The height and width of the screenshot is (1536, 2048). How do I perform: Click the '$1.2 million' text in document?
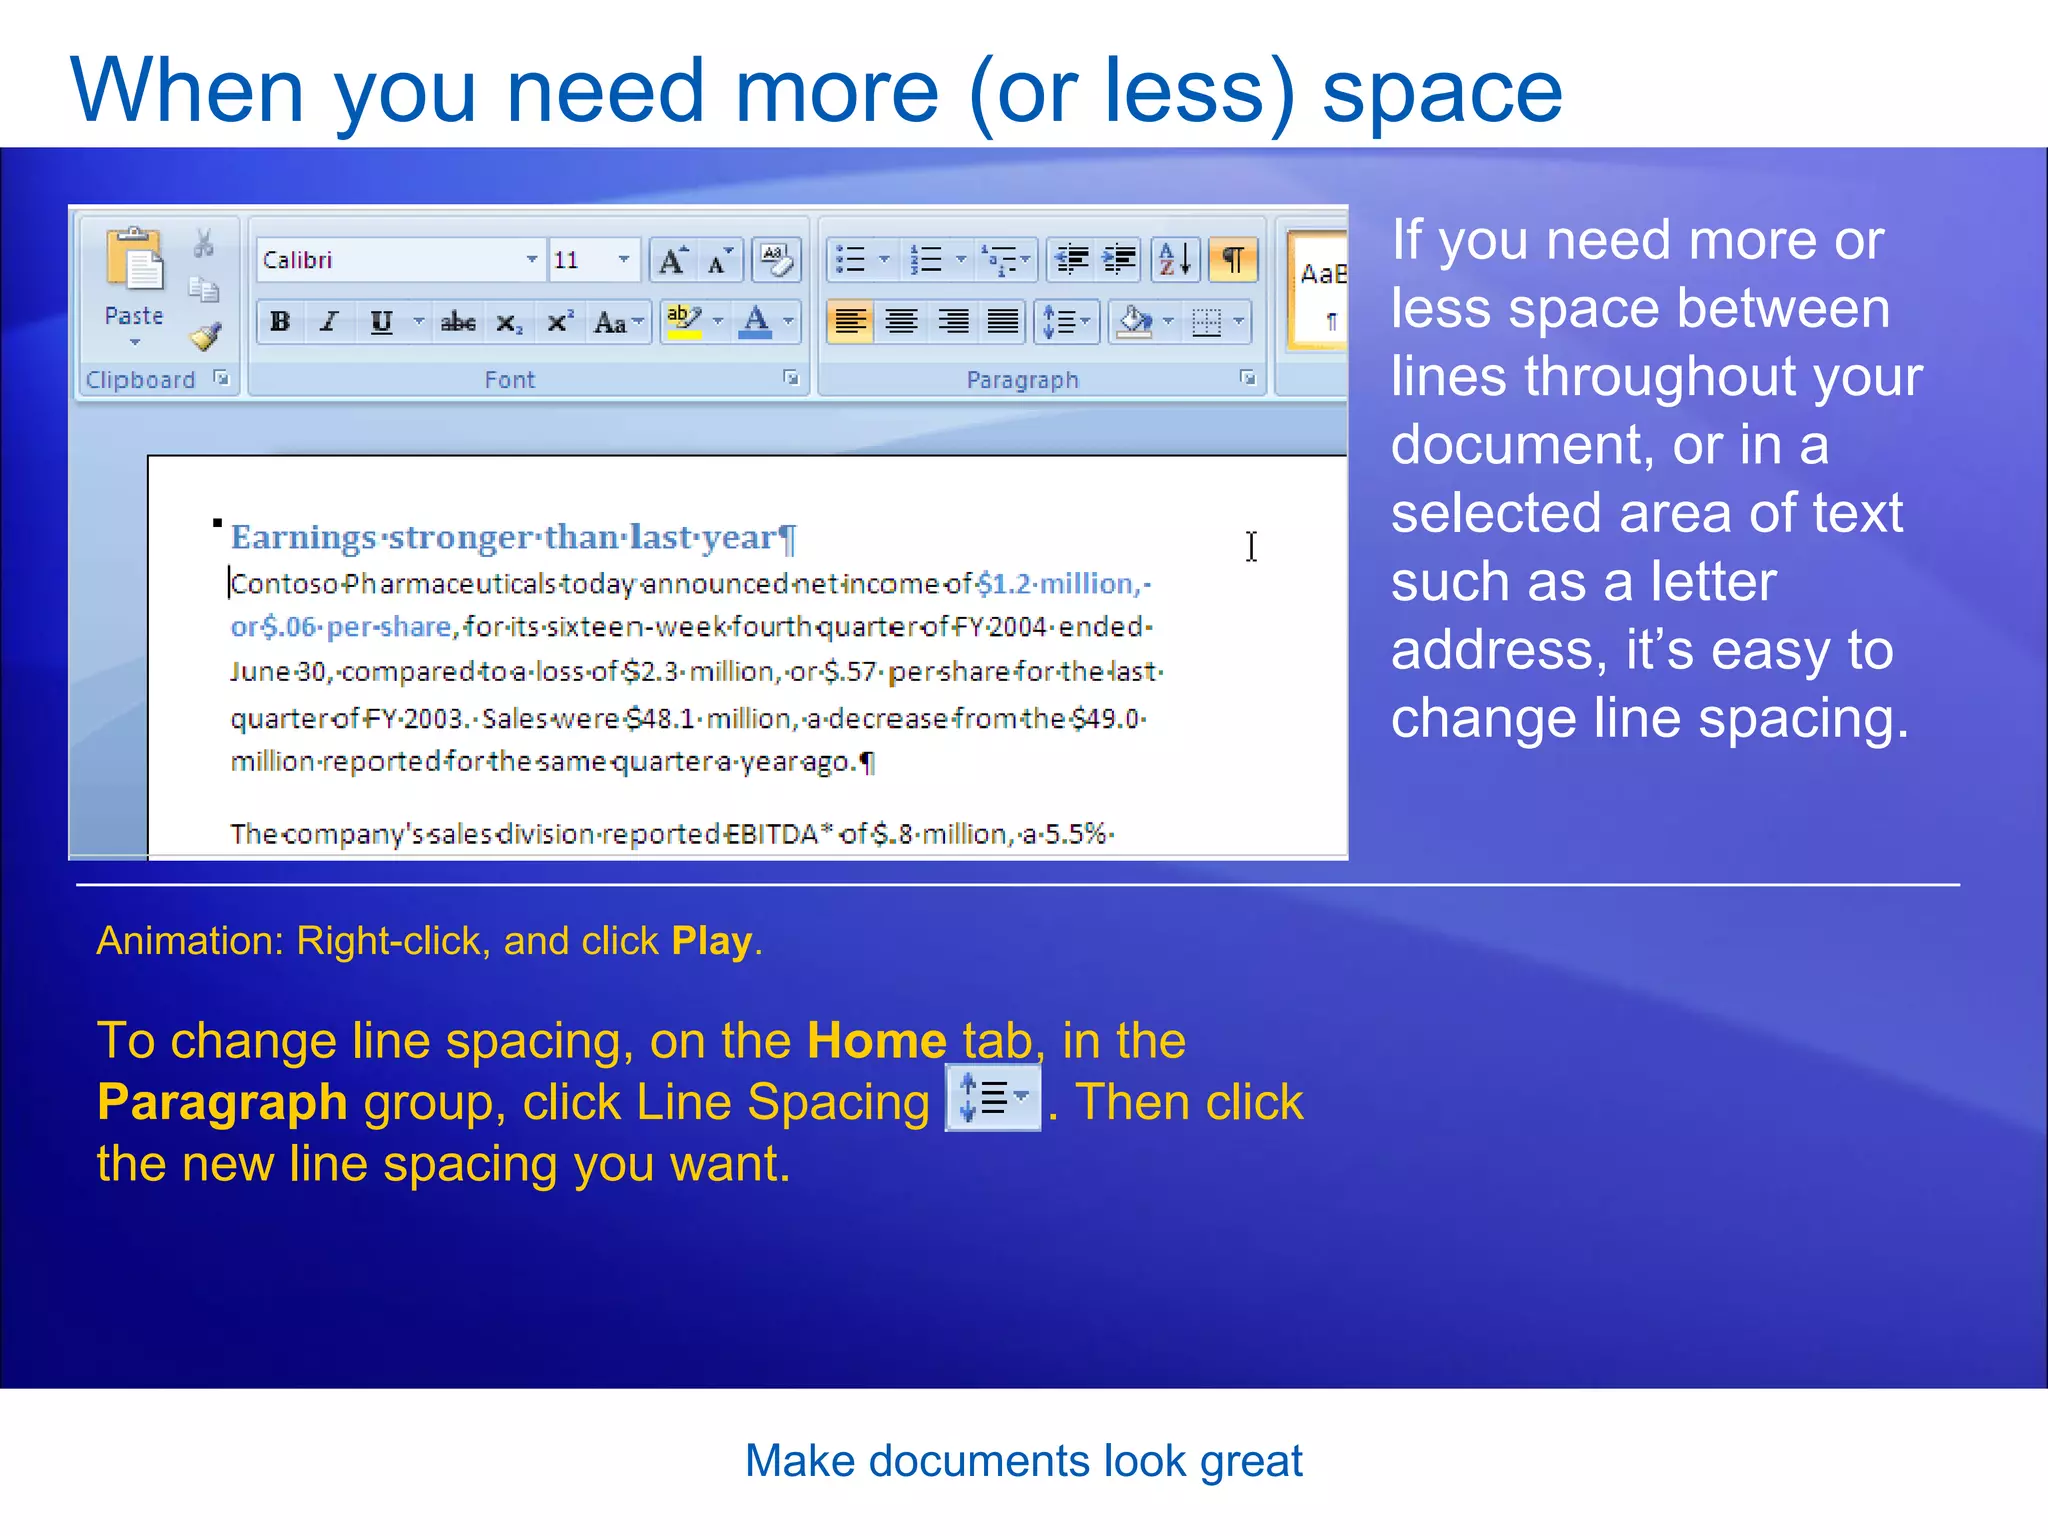pyautogui.click(x=1058, y=584)
